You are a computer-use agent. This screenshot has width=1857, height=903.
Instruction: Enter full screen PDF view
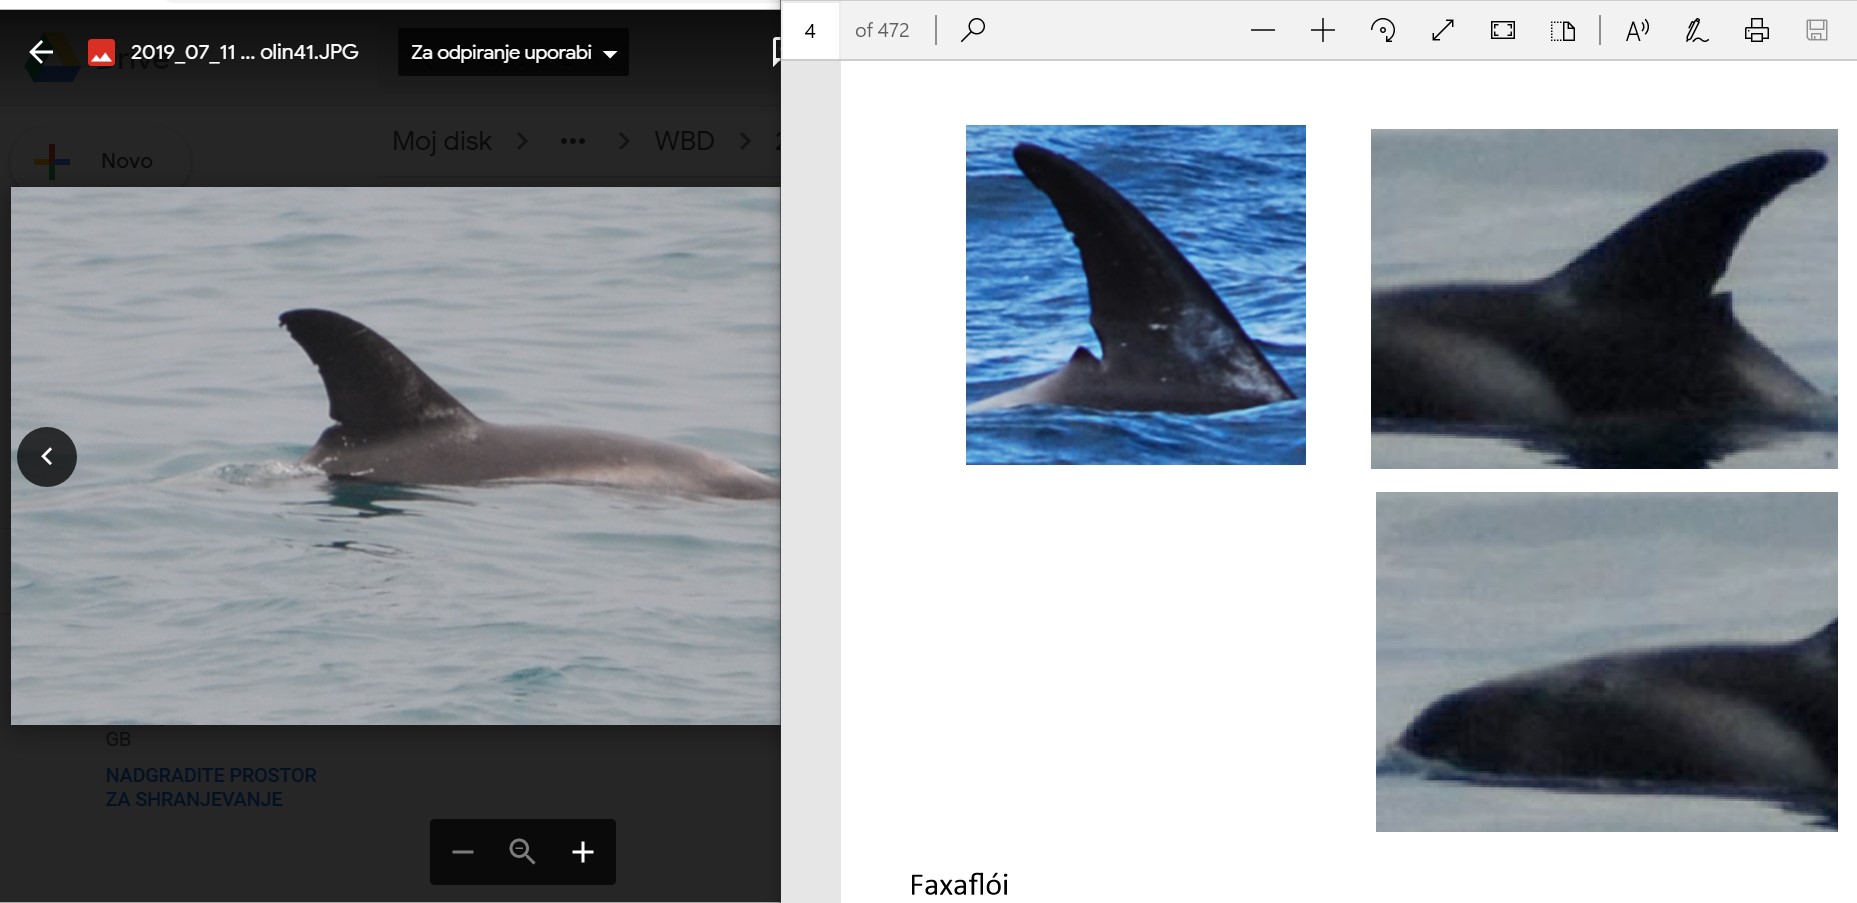(1503, 31)
